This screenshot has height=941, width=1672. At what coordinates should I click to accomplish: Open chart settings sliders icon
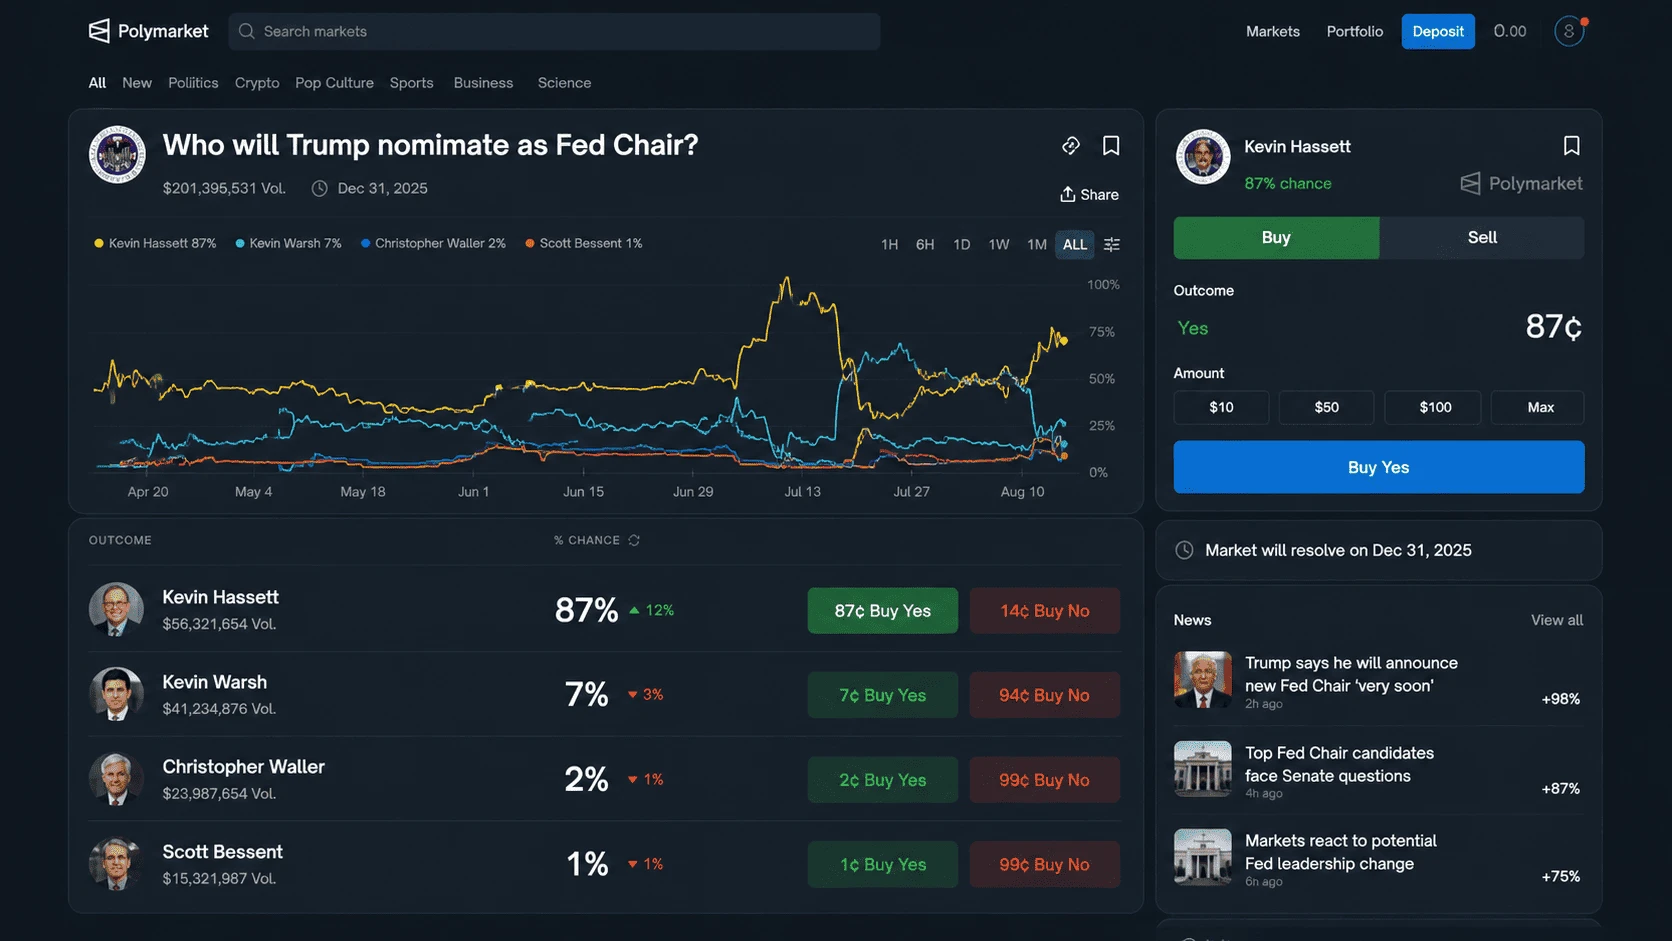coord(1112,244)
